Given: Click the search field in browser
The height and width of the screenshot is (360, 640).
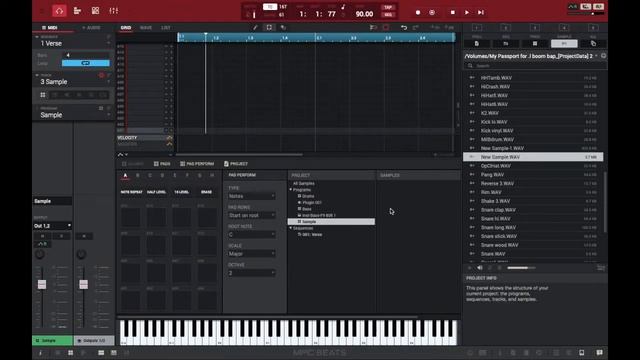Looking at the screenshot, I should pos(536,66).
